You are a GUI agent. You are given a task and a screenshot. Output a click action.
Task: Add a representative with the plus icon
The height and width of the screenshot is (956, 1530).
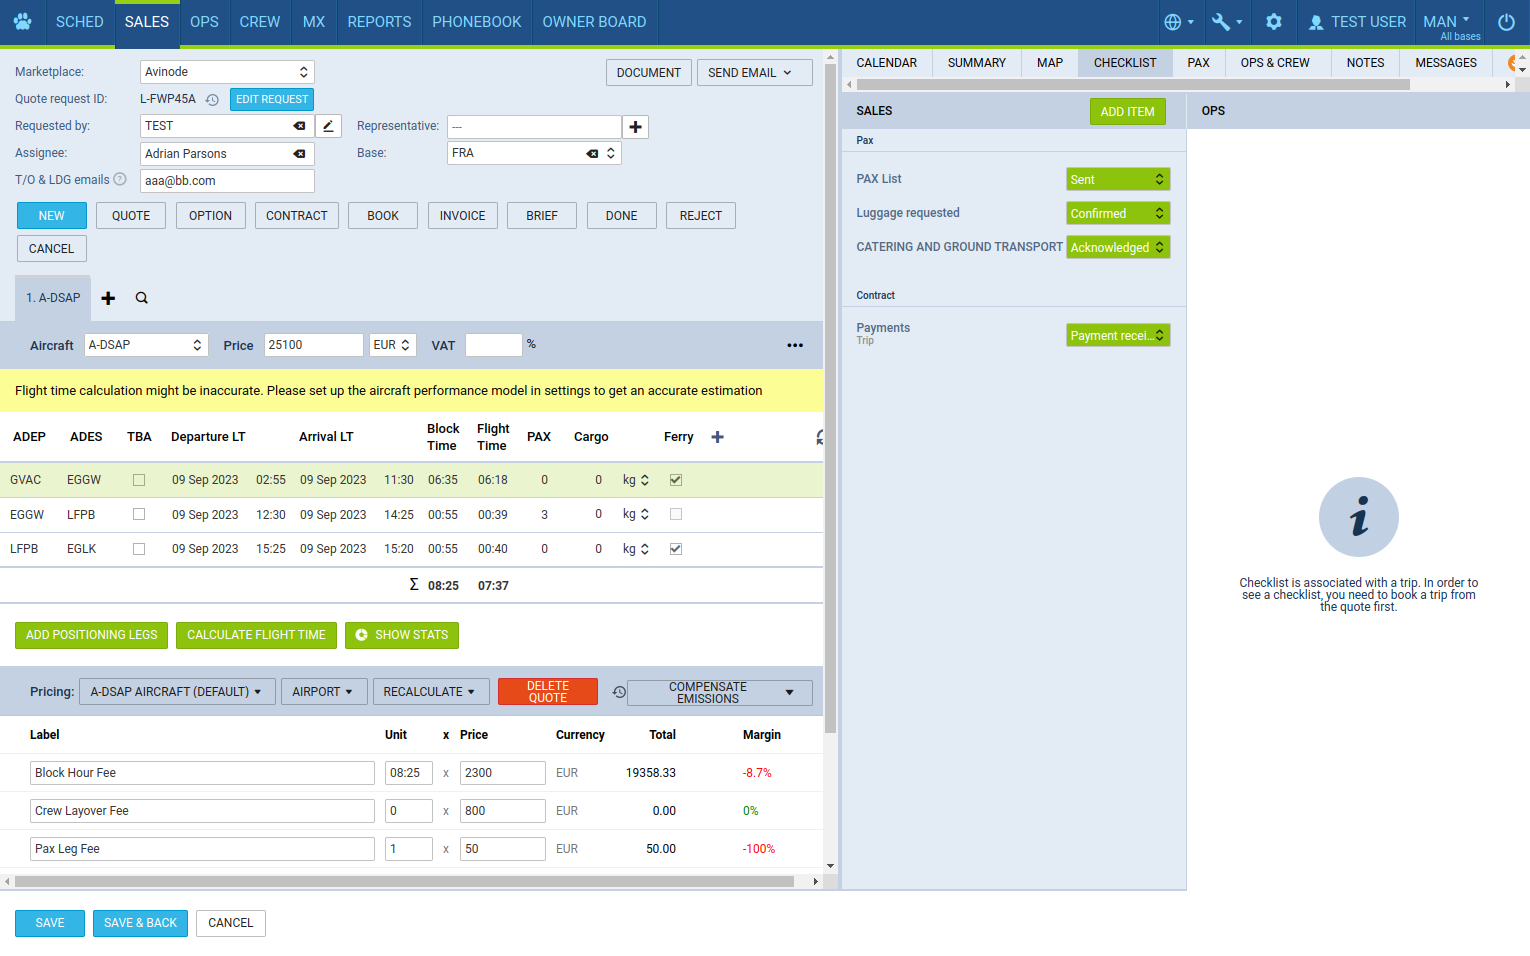coord(635,127)
